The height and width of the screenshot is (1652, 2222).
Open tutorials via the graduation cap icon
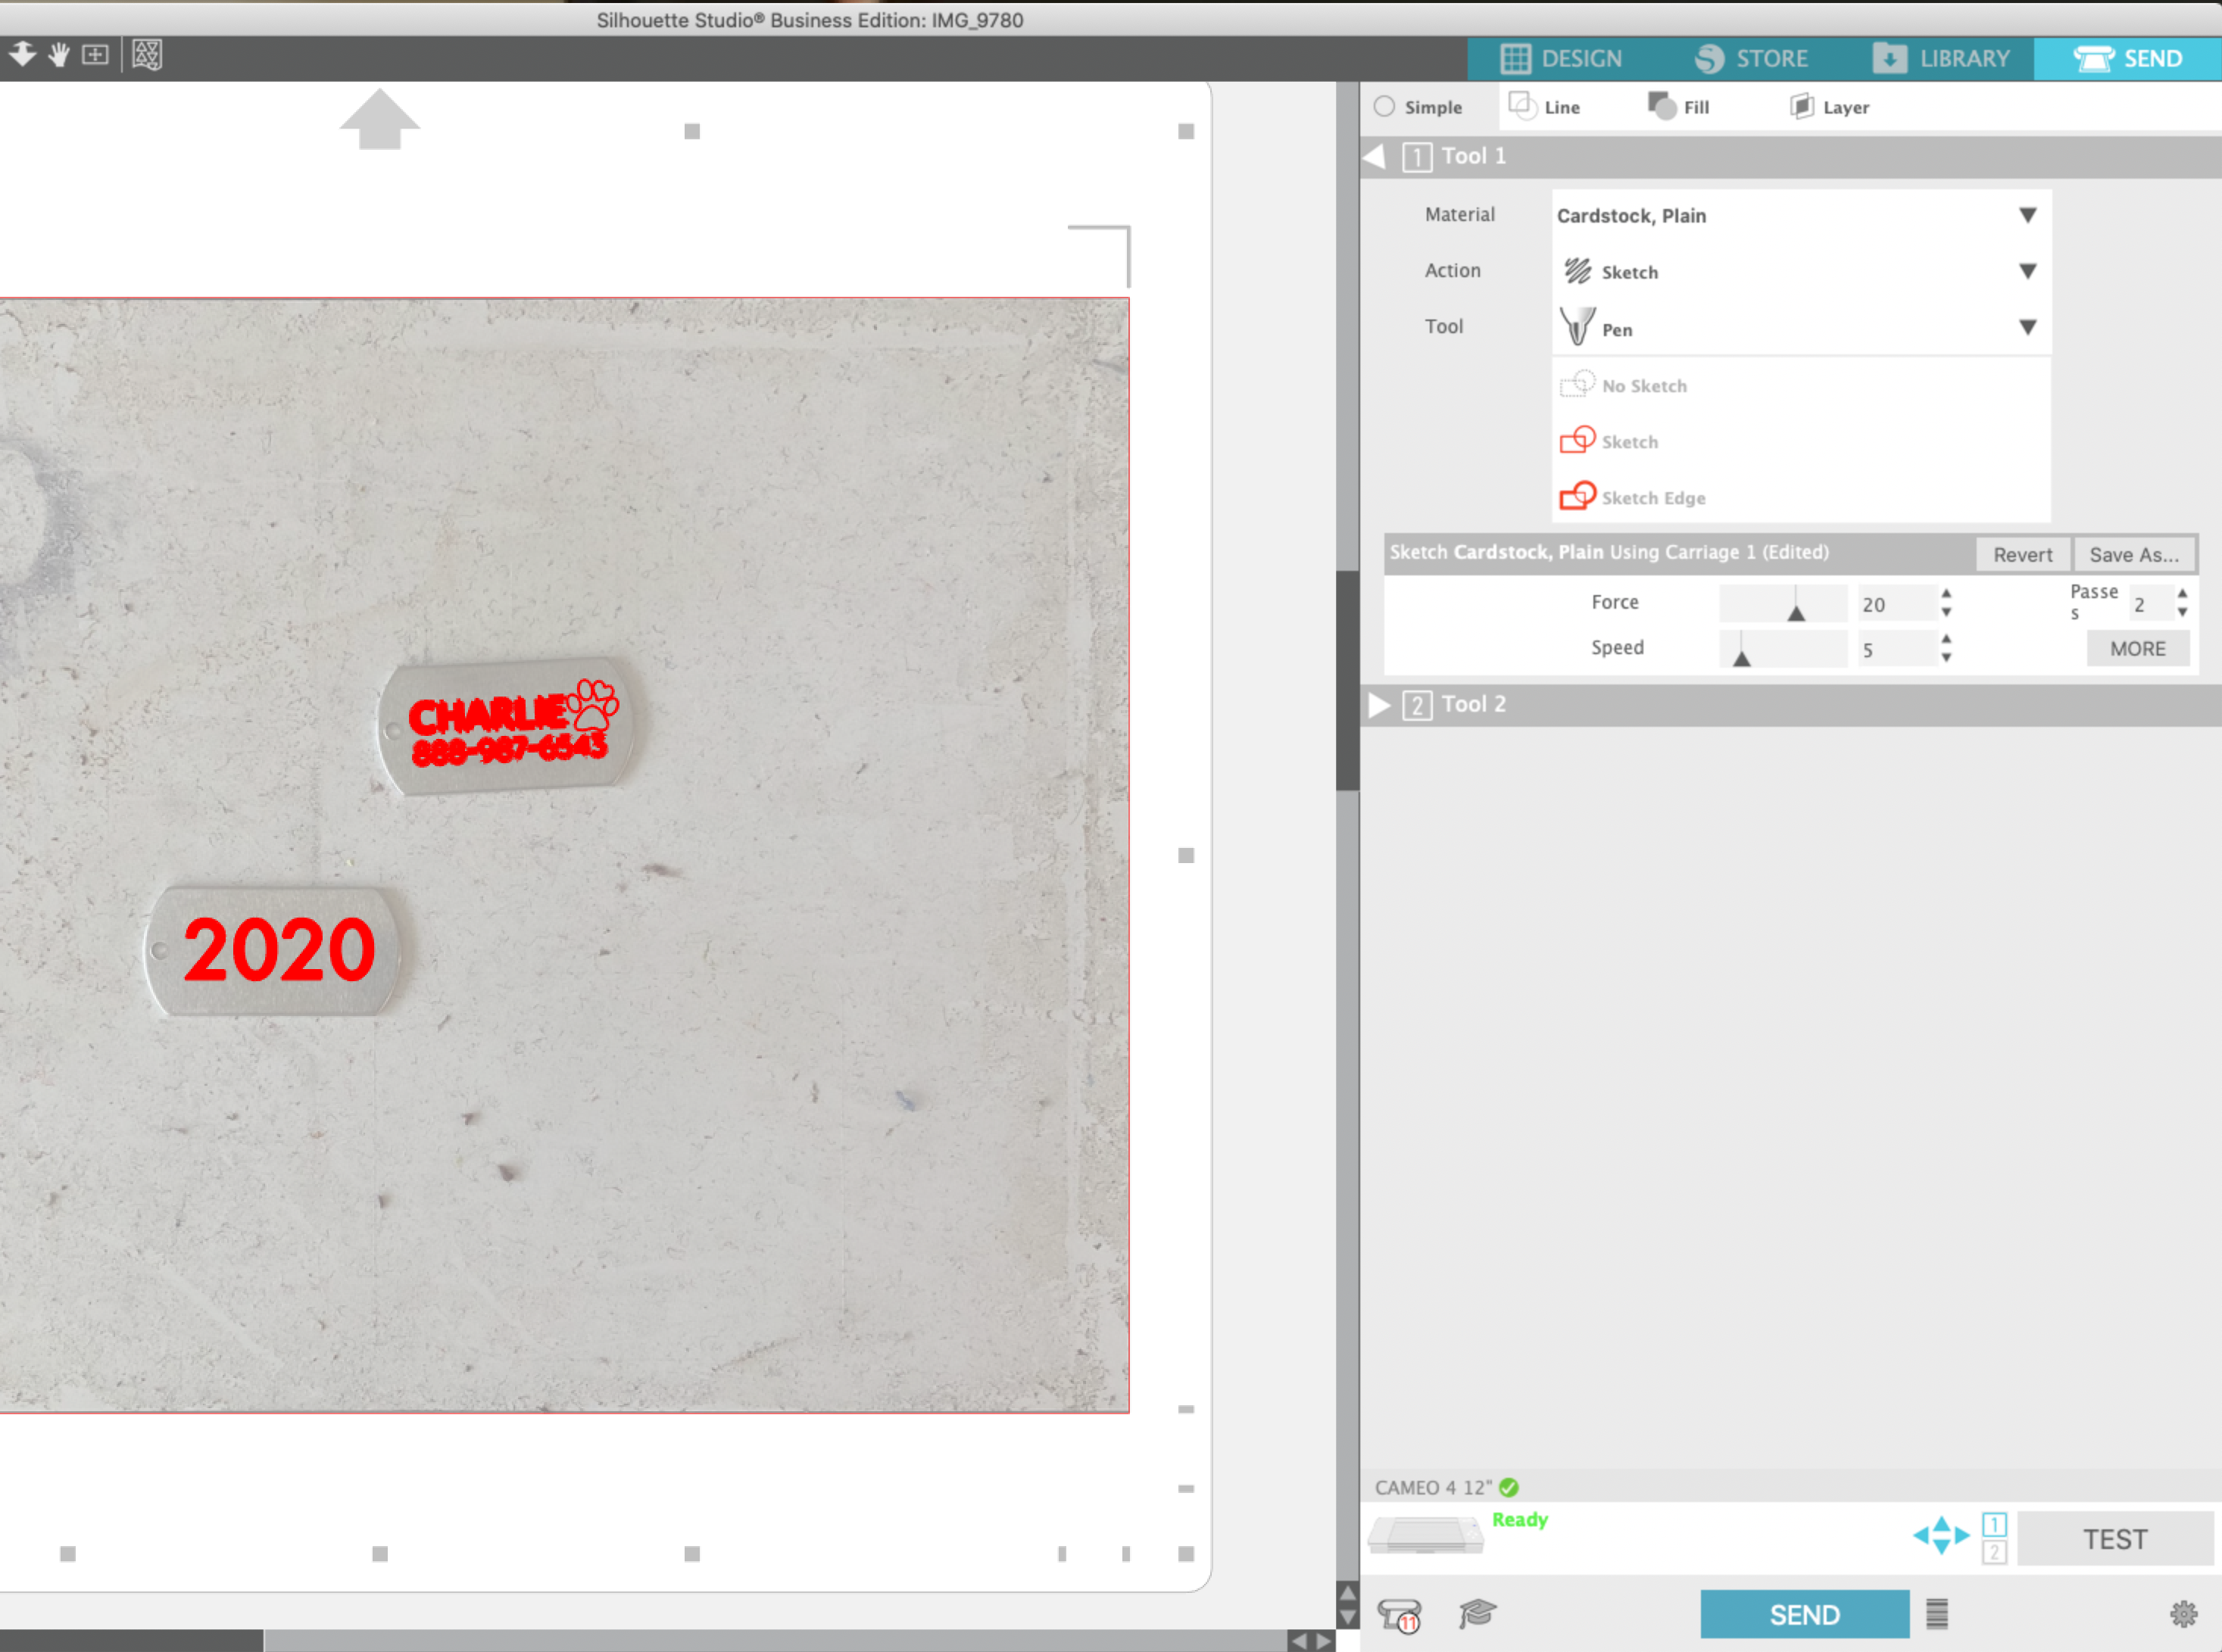click(x=1478, y=1612)
